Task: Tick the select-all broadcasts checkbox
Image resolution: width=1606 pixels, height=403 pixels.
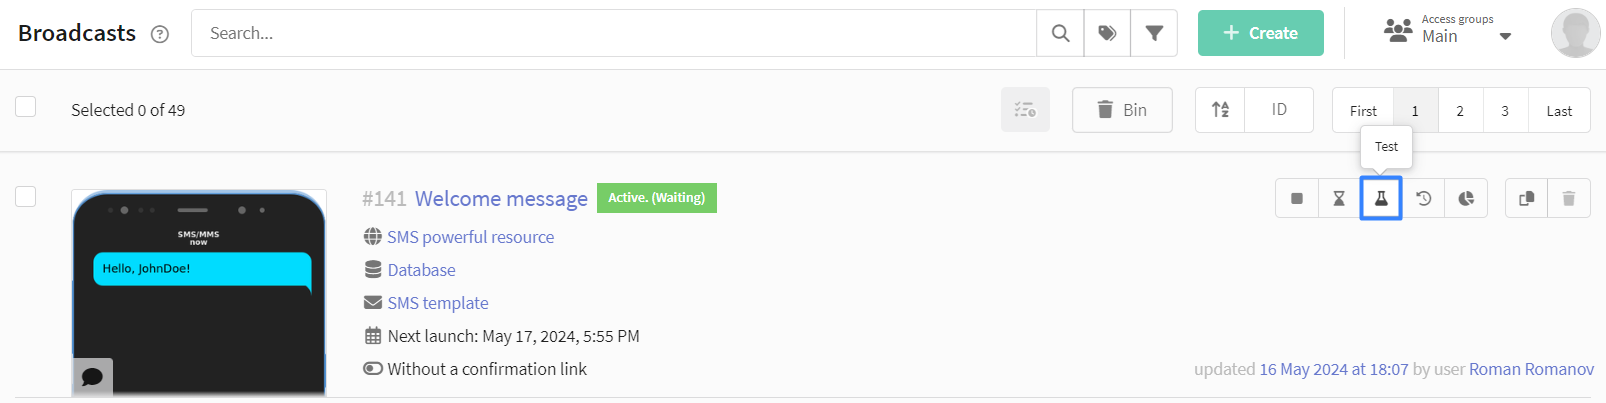Action: tap(26, 107)
